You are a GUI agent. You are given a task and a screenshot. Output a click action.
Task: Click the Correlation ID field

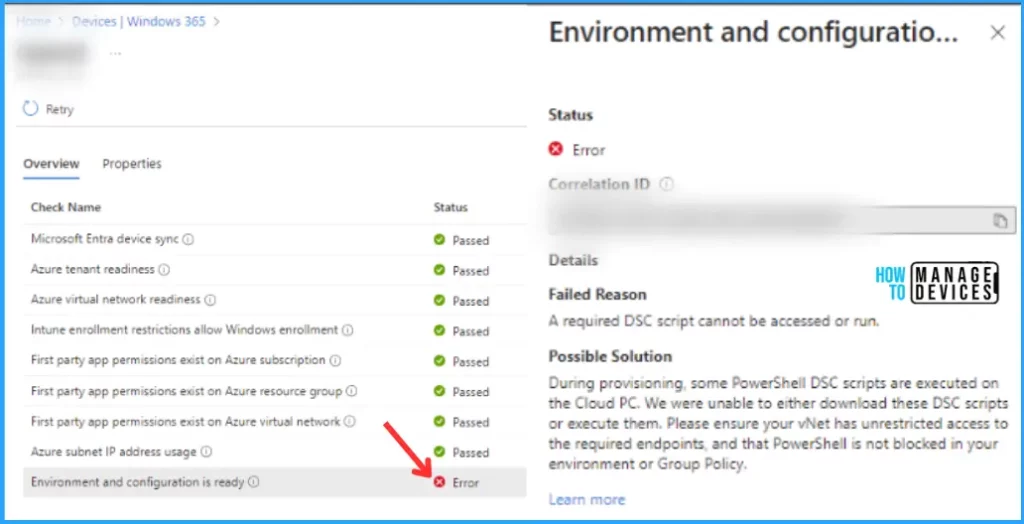[782, 221]
